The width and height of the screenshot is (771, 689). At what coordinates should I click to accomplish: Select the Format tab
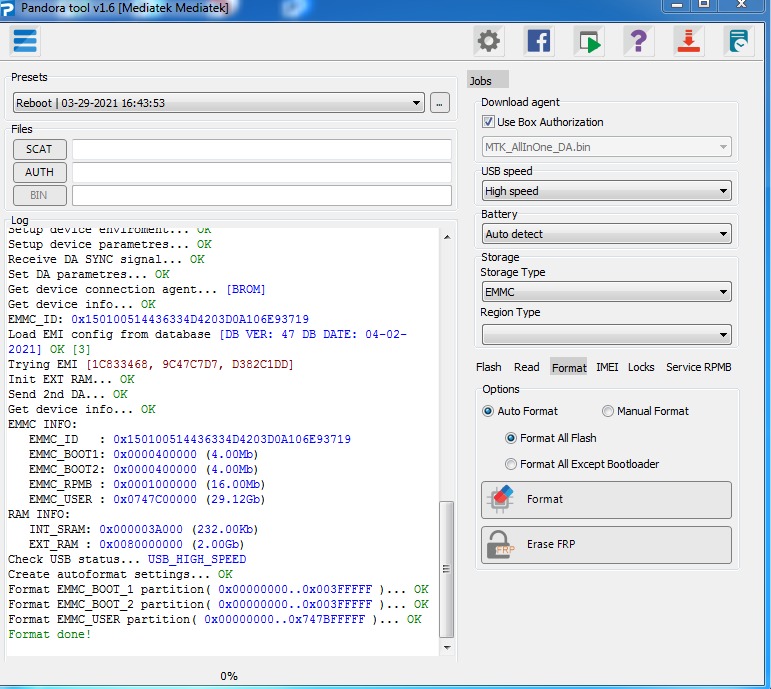tap(568, 367)
